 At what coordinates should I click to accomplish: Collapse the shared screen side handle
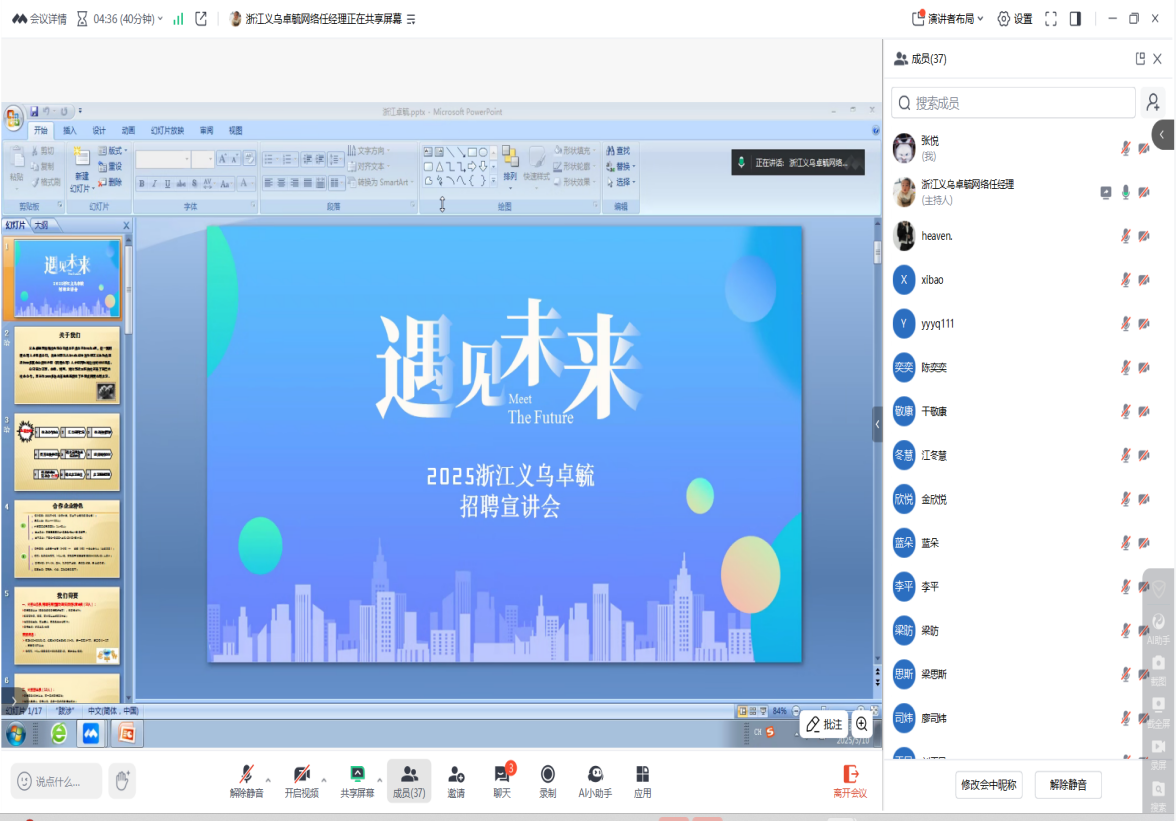click(877, 424)
